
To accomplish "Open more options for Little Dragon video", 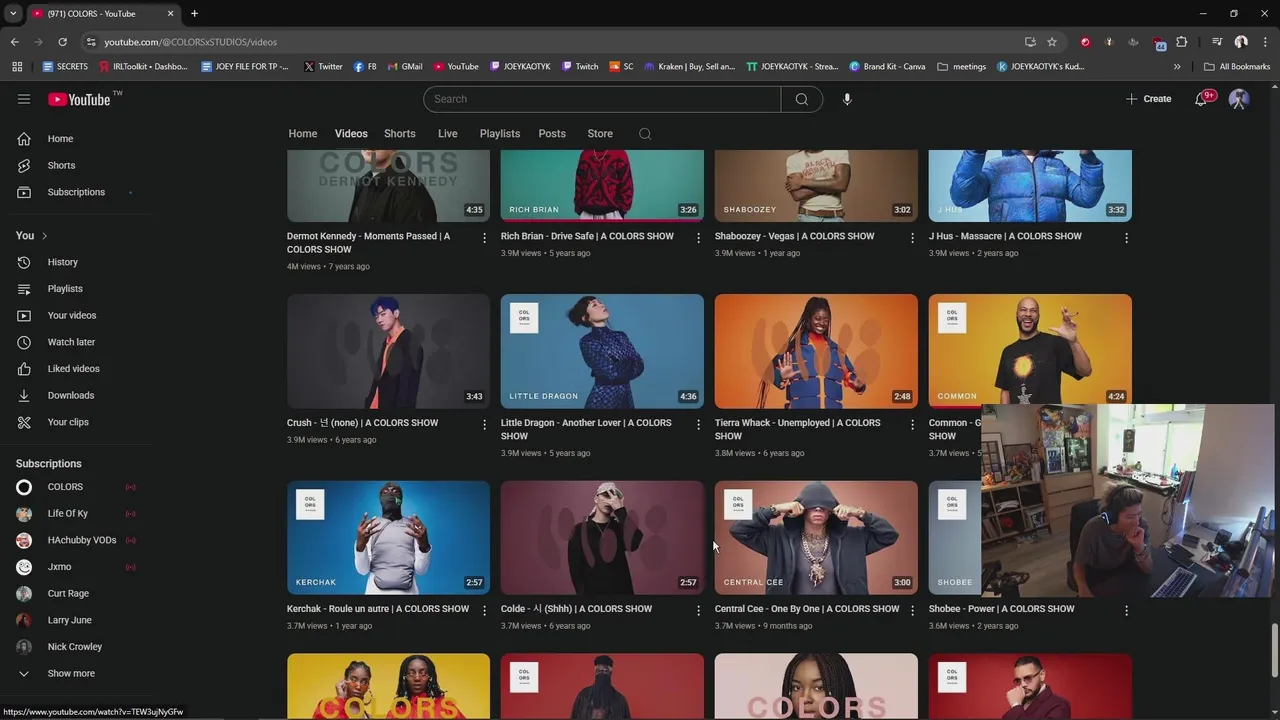I will coord(698,424).
